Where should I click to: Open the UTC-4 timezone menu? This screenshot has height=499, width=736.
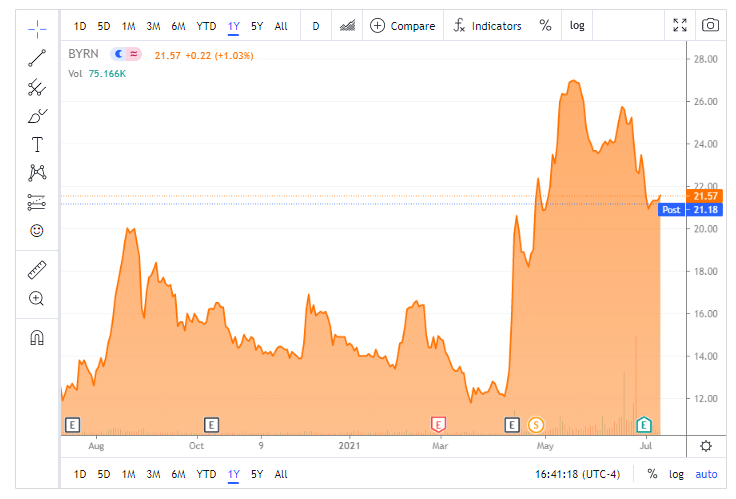point(575,474)
